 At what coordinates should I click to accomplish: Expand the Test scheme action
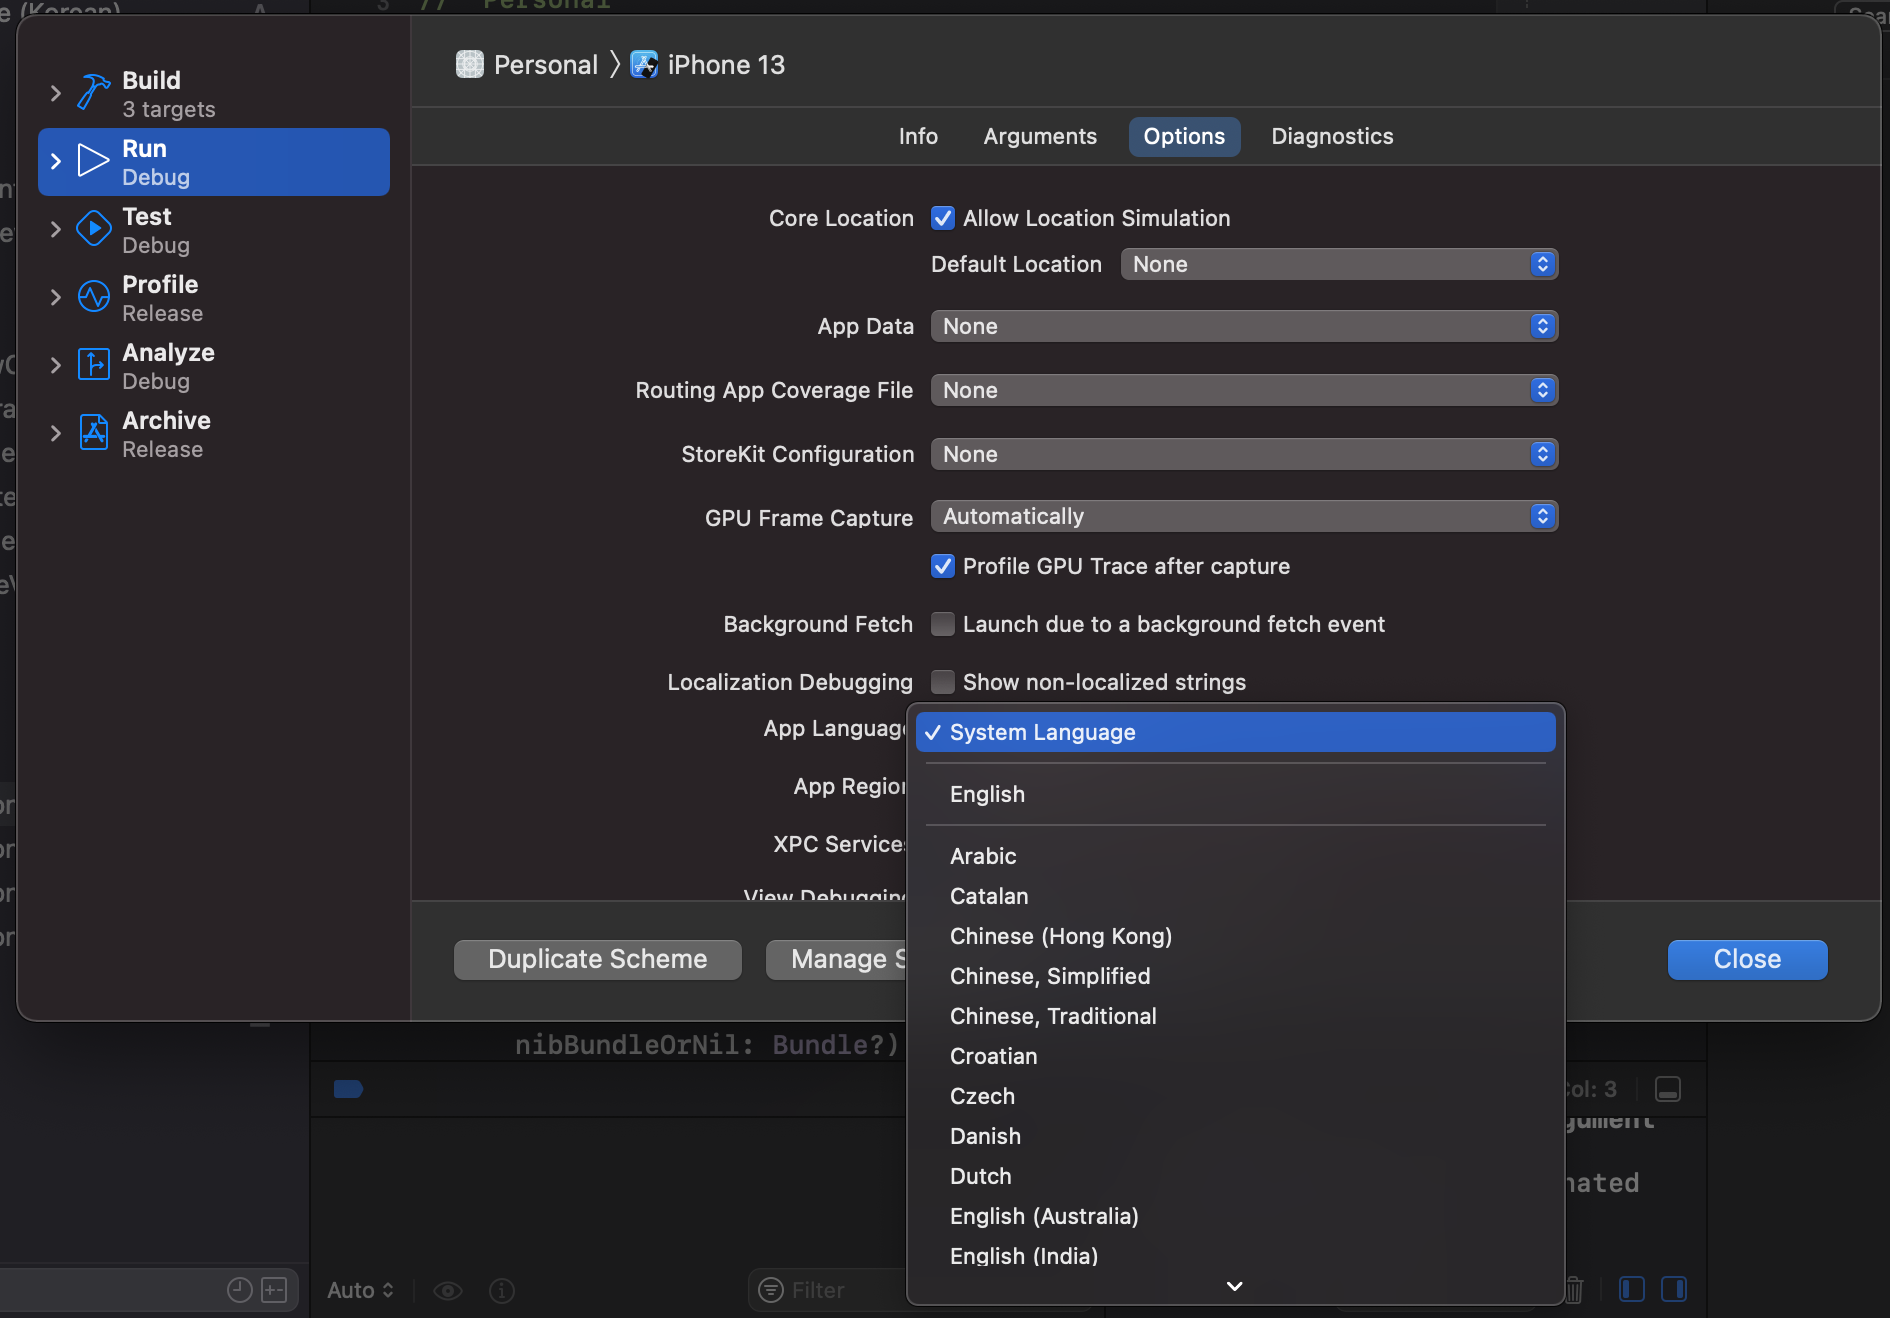[56, 229]
